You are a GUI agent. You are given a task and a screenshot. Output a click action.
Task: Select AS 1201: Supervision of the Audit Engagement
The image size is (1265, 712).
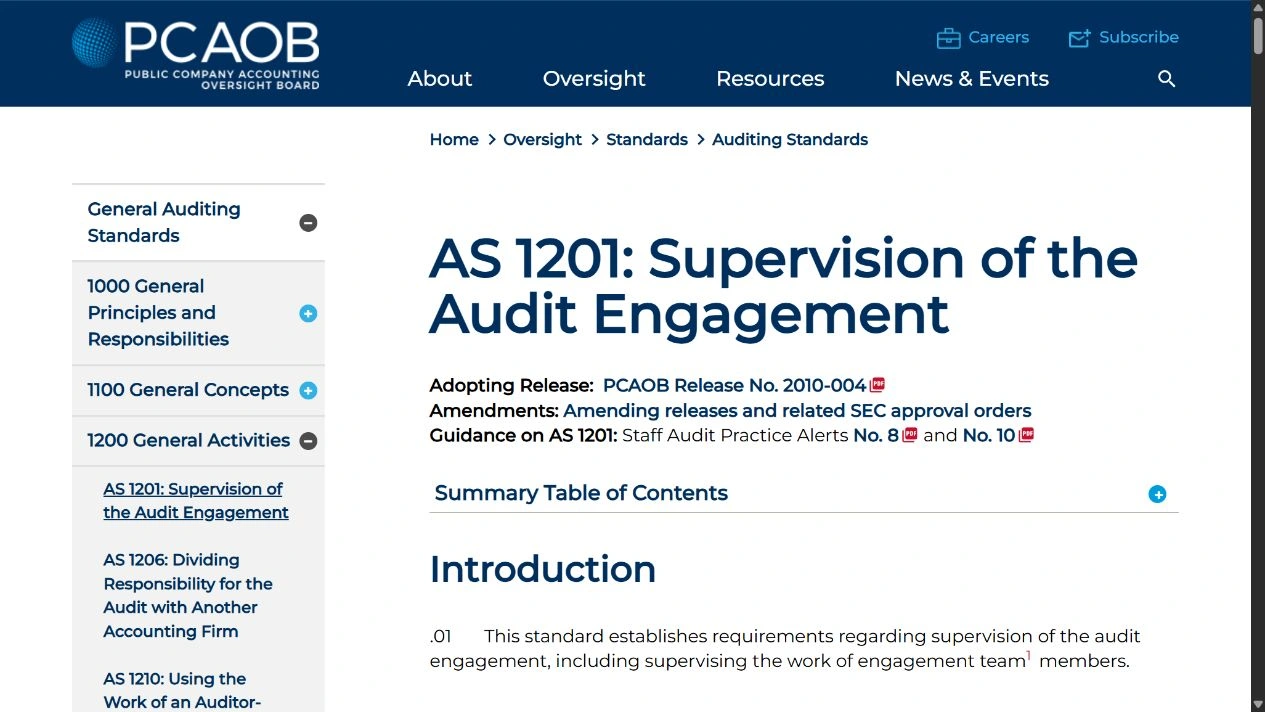(x=196, y=501)
